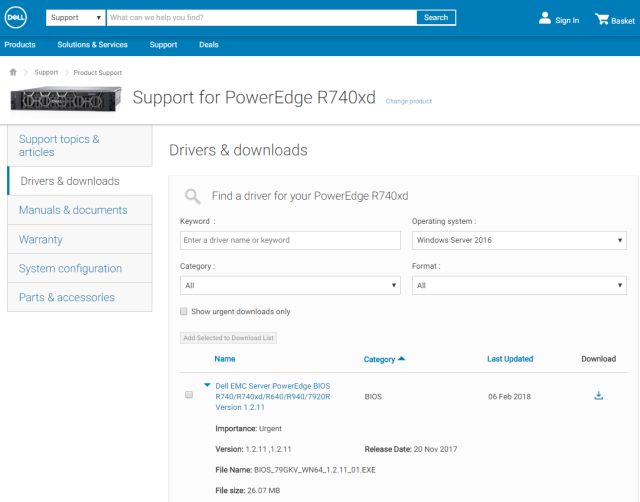Open System configuration sidebar tab
640x502 pixels.
(x=80, y=269)
